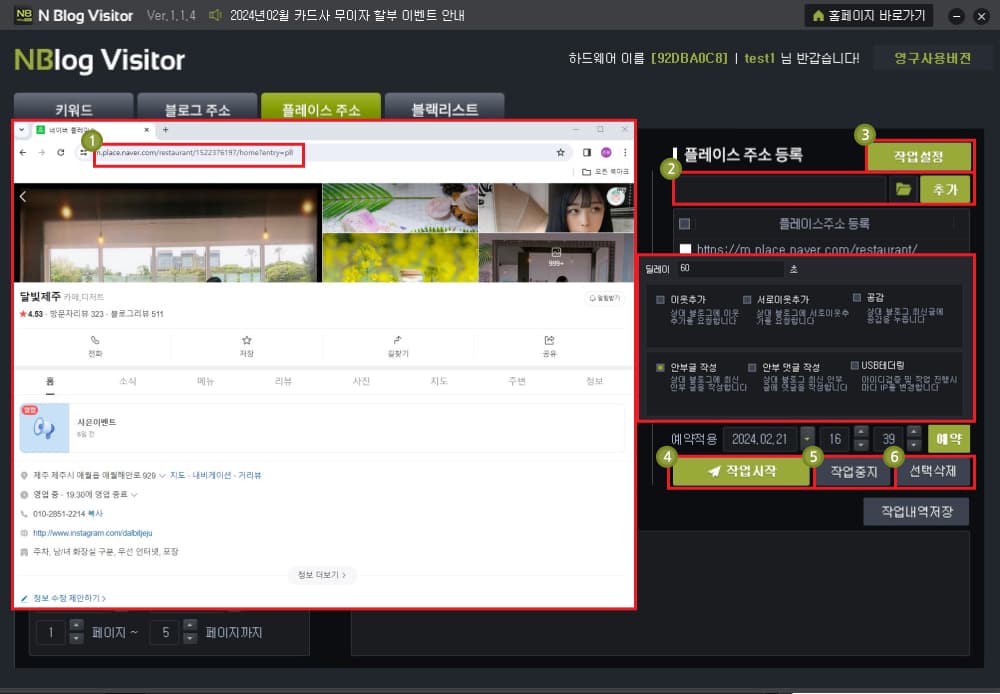This screenshot has width=1000, height=694.
Task: Select the 플레이스 주소 tab
Action: 321,107
